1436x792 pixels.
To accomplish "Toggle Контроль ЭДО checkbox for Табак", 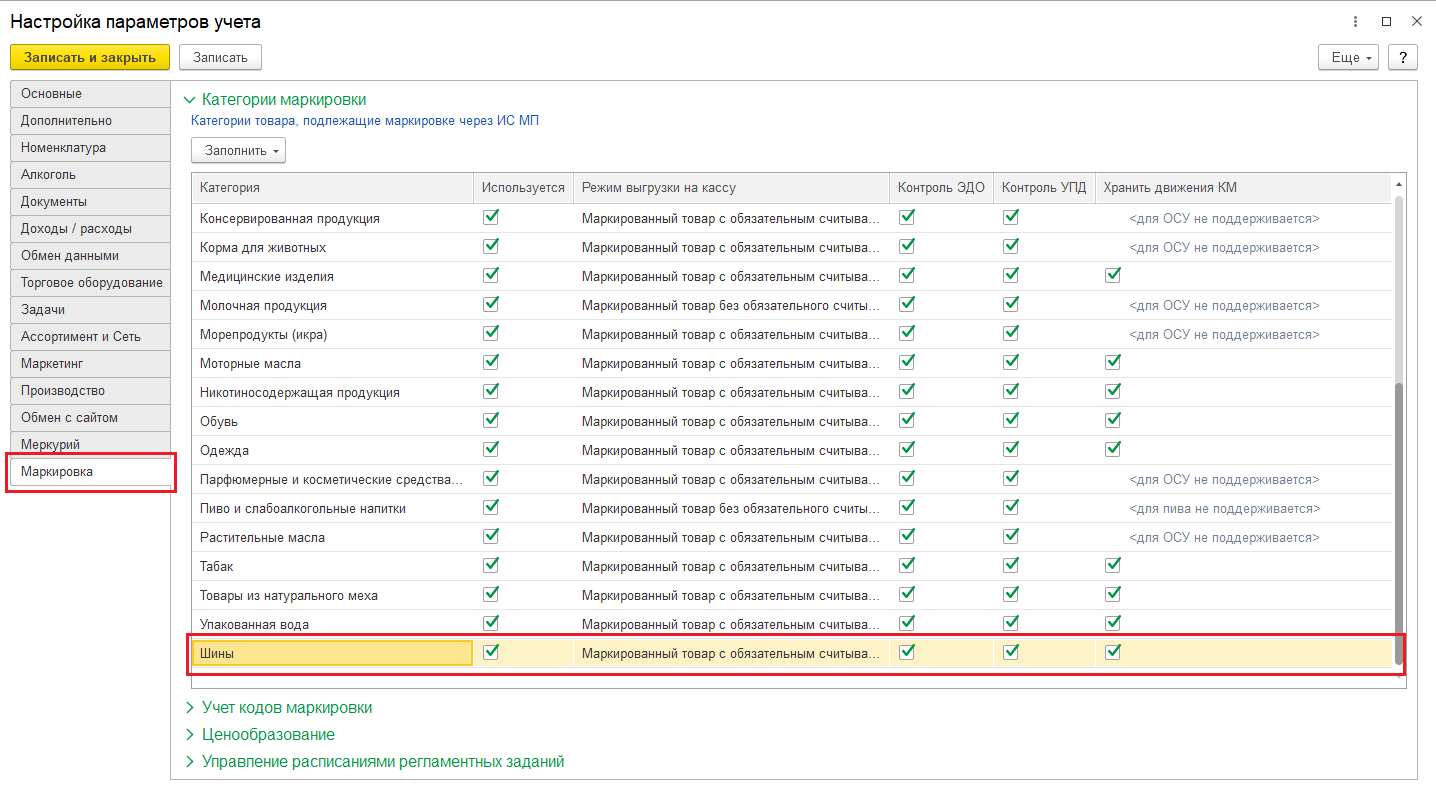I will coord(907,565).
